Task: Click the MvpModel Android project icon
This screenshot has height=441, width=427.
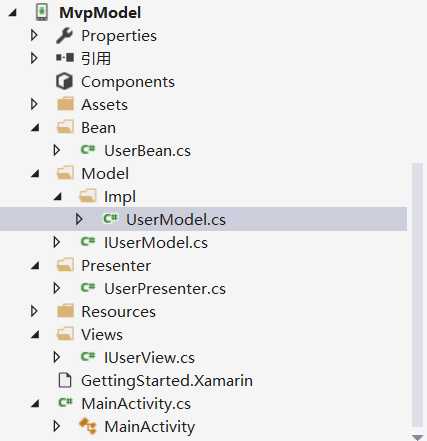Action: (42, 13)
